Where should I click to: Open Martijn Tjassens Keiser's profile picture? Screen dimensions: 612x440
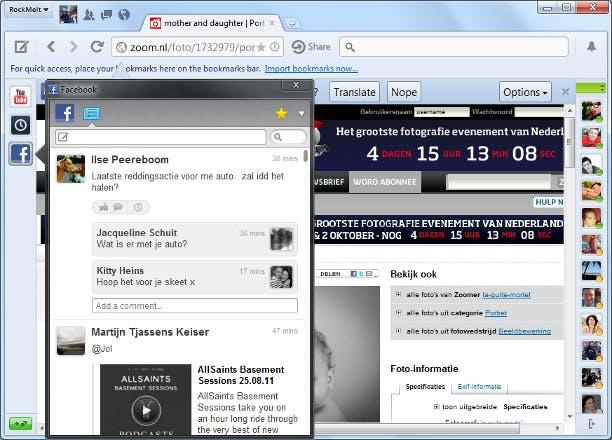coord(71,340)
